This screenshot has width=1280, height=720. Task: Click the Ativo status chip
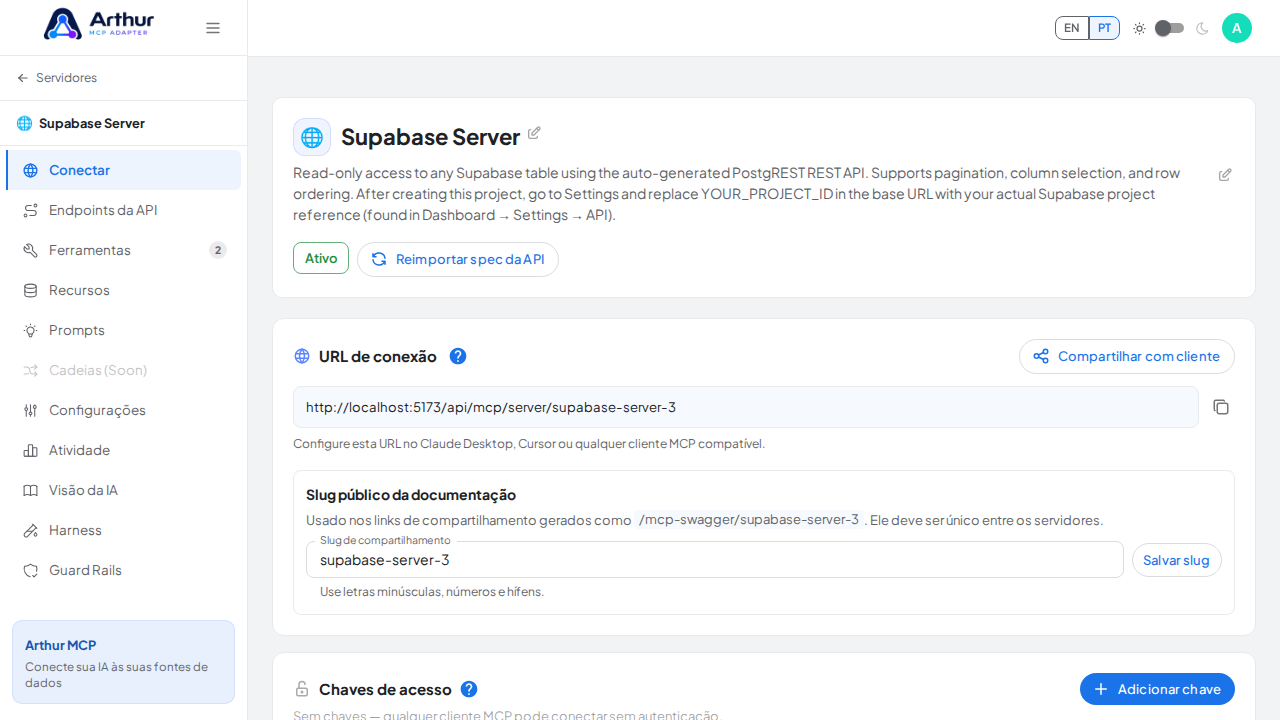point(321,258)
